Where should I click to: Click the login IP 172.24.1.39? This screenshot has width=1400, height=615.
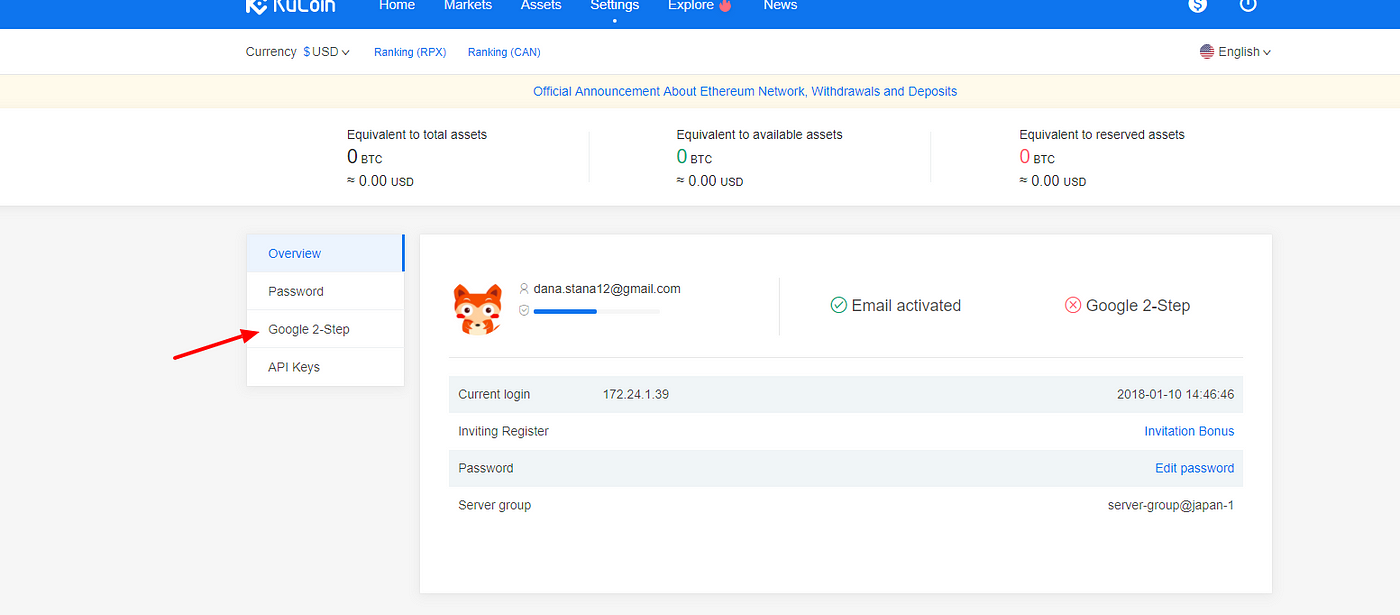[636, 394]
